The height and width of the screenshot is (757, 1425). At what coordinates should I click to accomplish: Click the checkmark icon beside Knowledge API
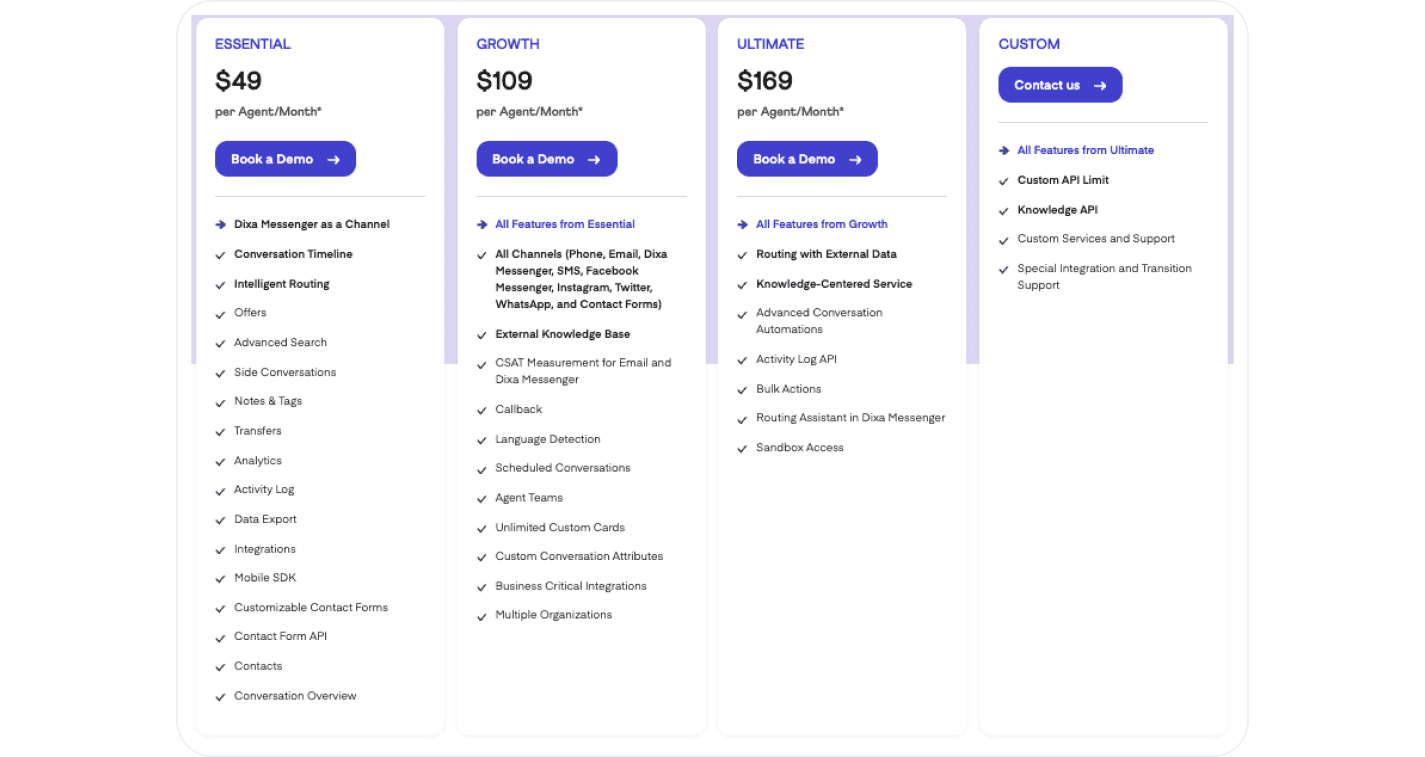tap(1004, 211)
